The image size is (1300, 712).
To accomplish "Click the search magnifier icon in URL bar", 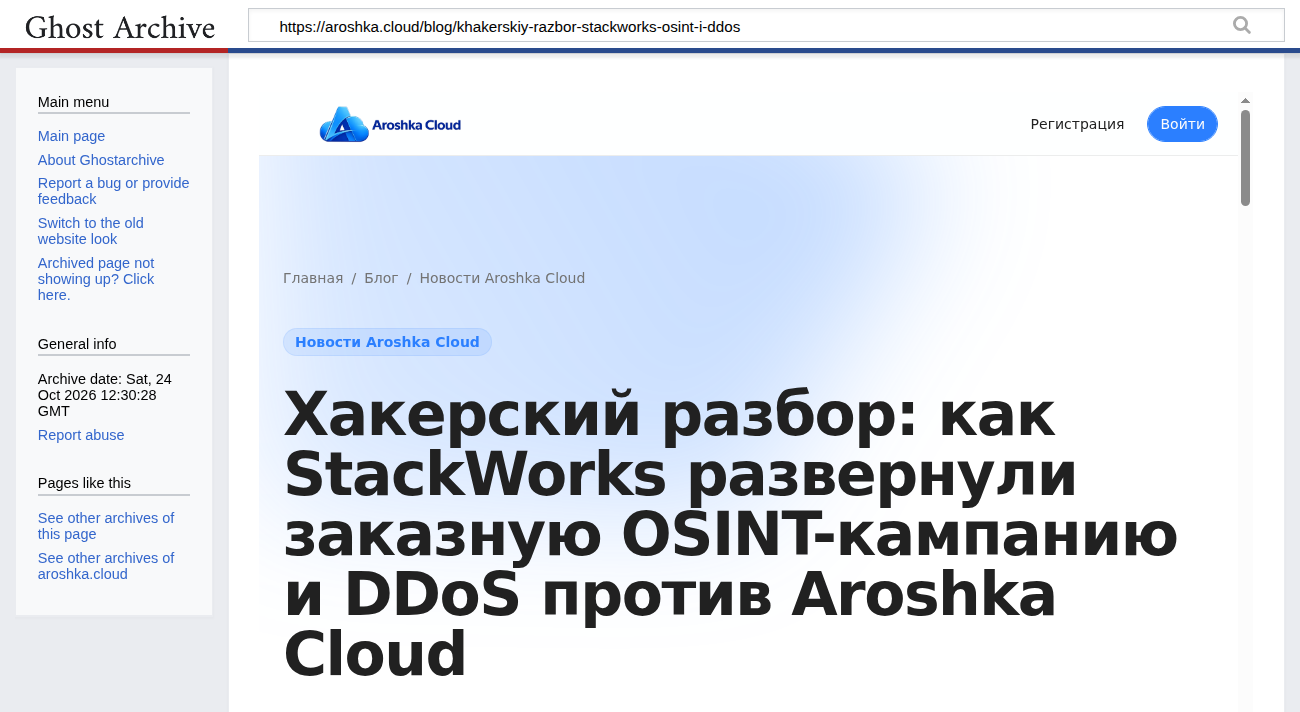I will point(1242,26).
